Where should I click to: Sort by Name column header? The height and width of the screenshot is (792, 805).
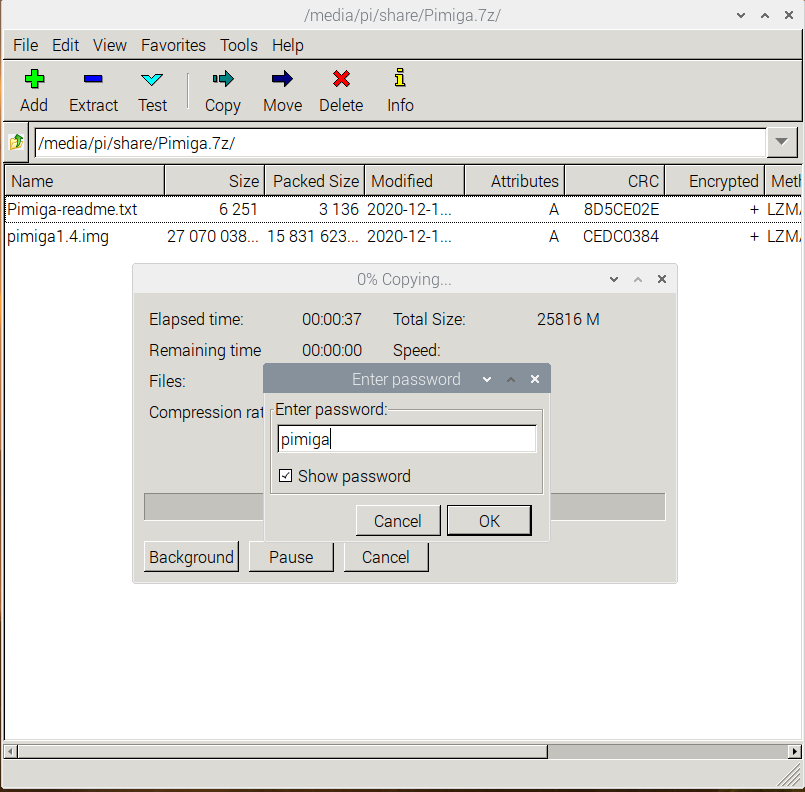85,181
